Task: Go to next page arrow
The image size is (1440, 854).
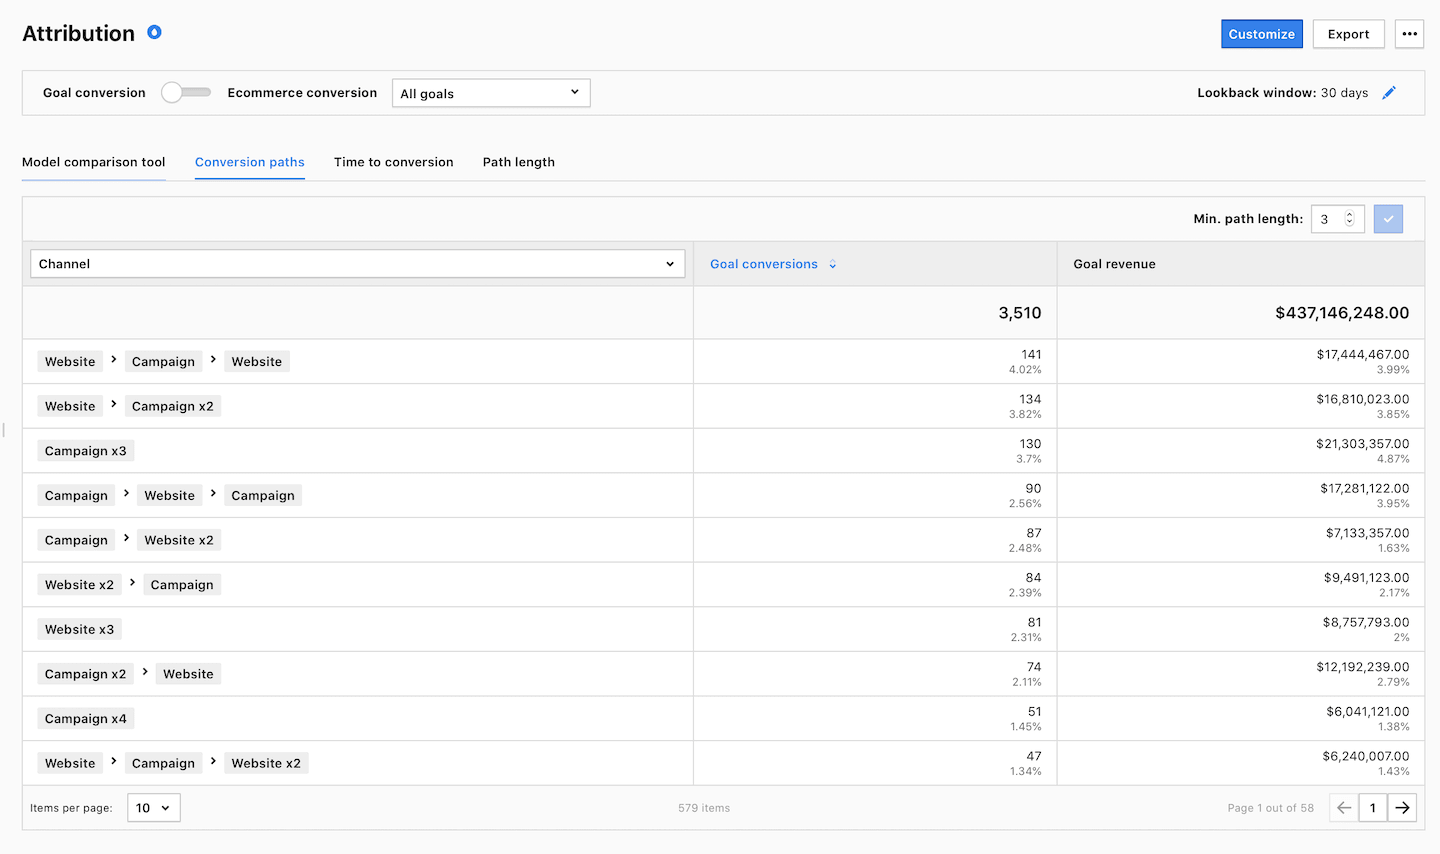Action: pyautogui.click(x=1402, y=808)
